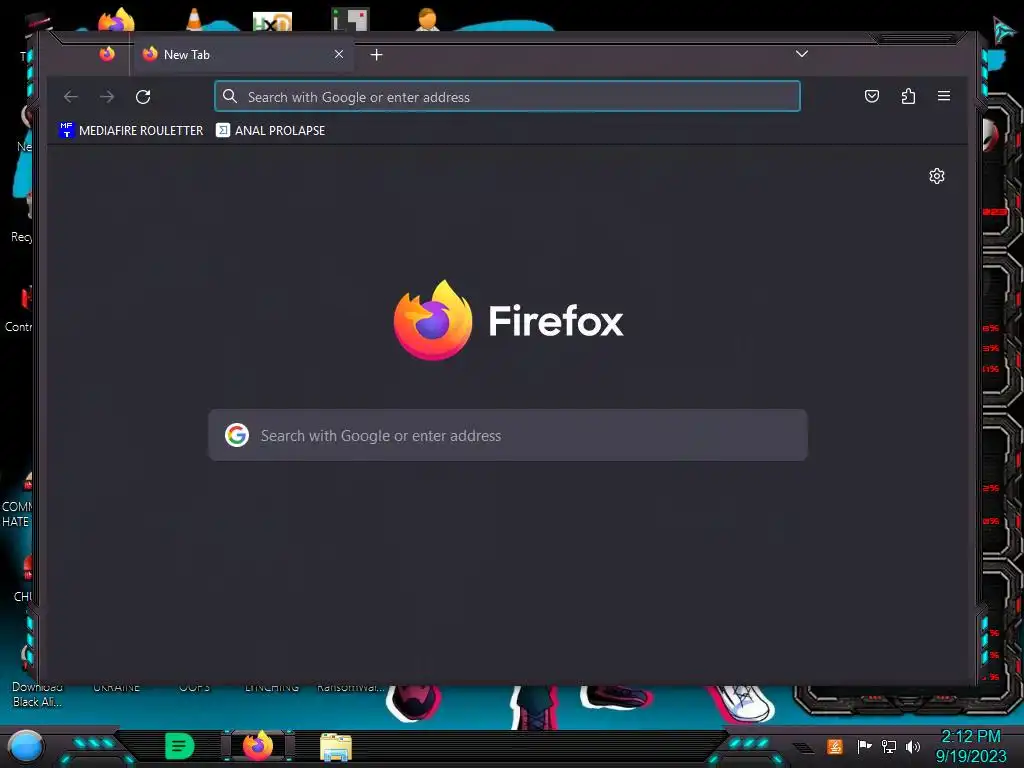Focus the address bar search field
The width and height of the screenshot is (1024, 768).
click(x=507, y=97)
